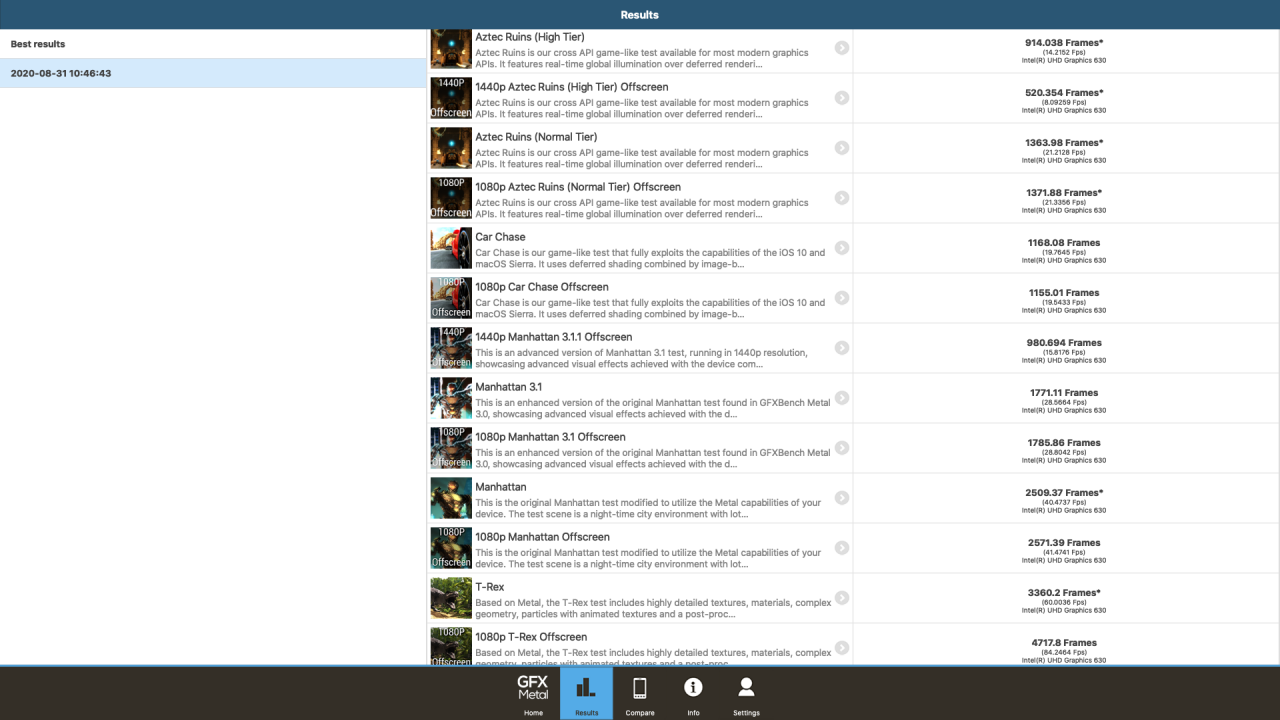Click the 1440p Manhattan 3.1.1 Offscreen thumbnail
Screen dimensions: 1280x720
451,348
